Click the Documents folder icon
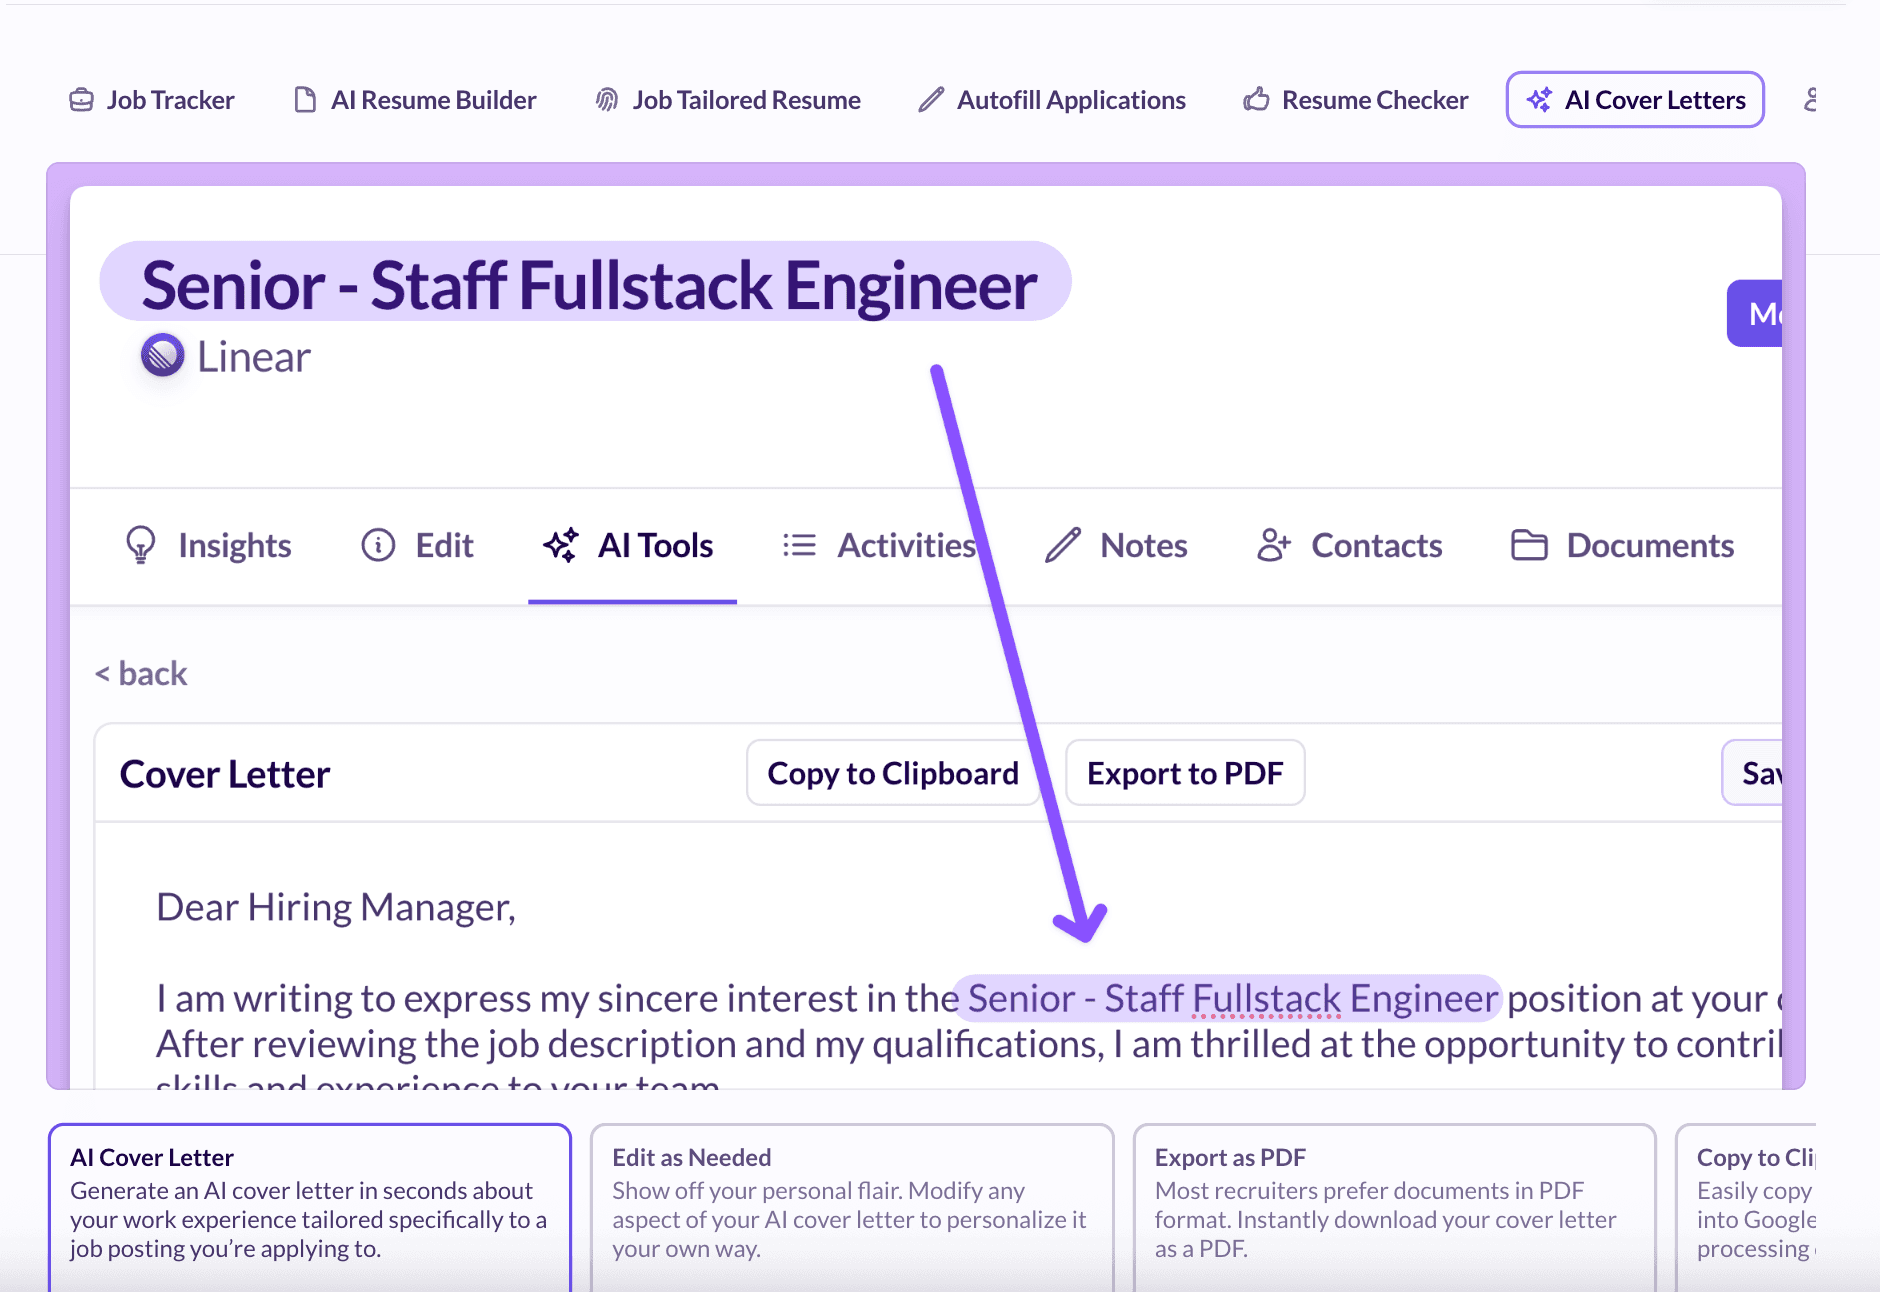1880x1292 pixels. tap(1529, 545)
